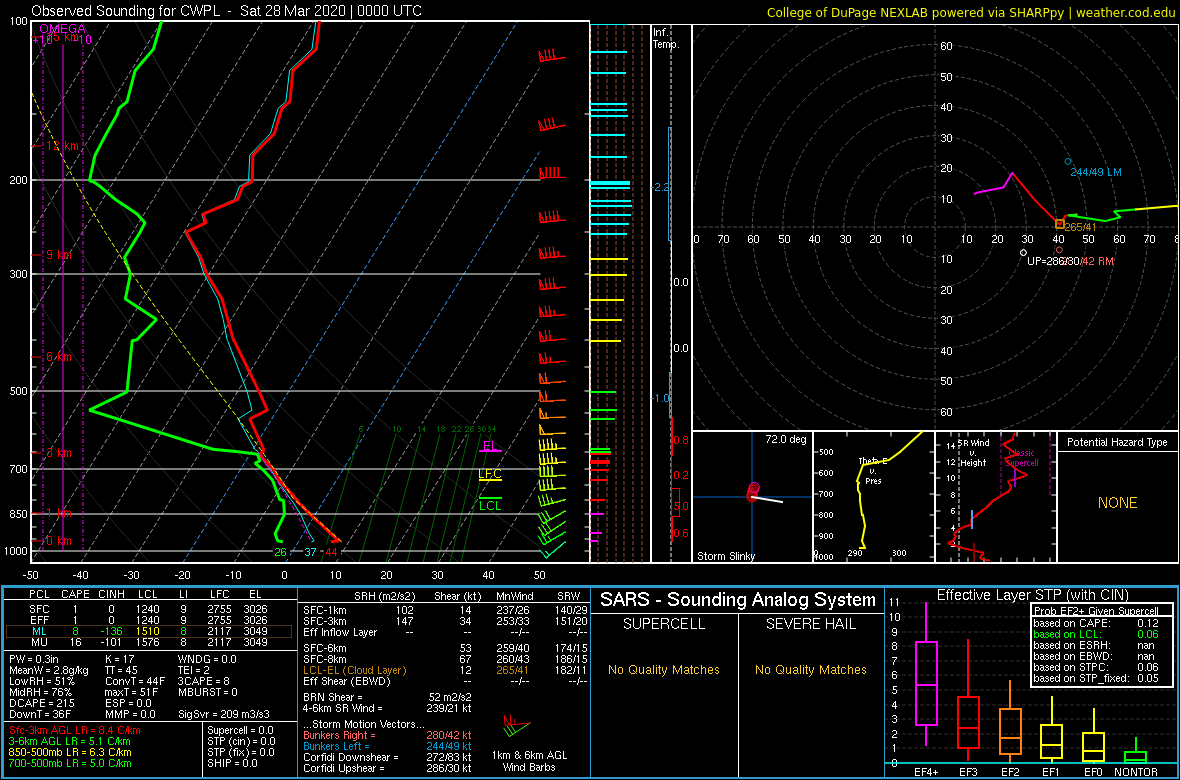Click the surface temperature value 44
Screen dimensions: 1180x780
coord(332,553)
